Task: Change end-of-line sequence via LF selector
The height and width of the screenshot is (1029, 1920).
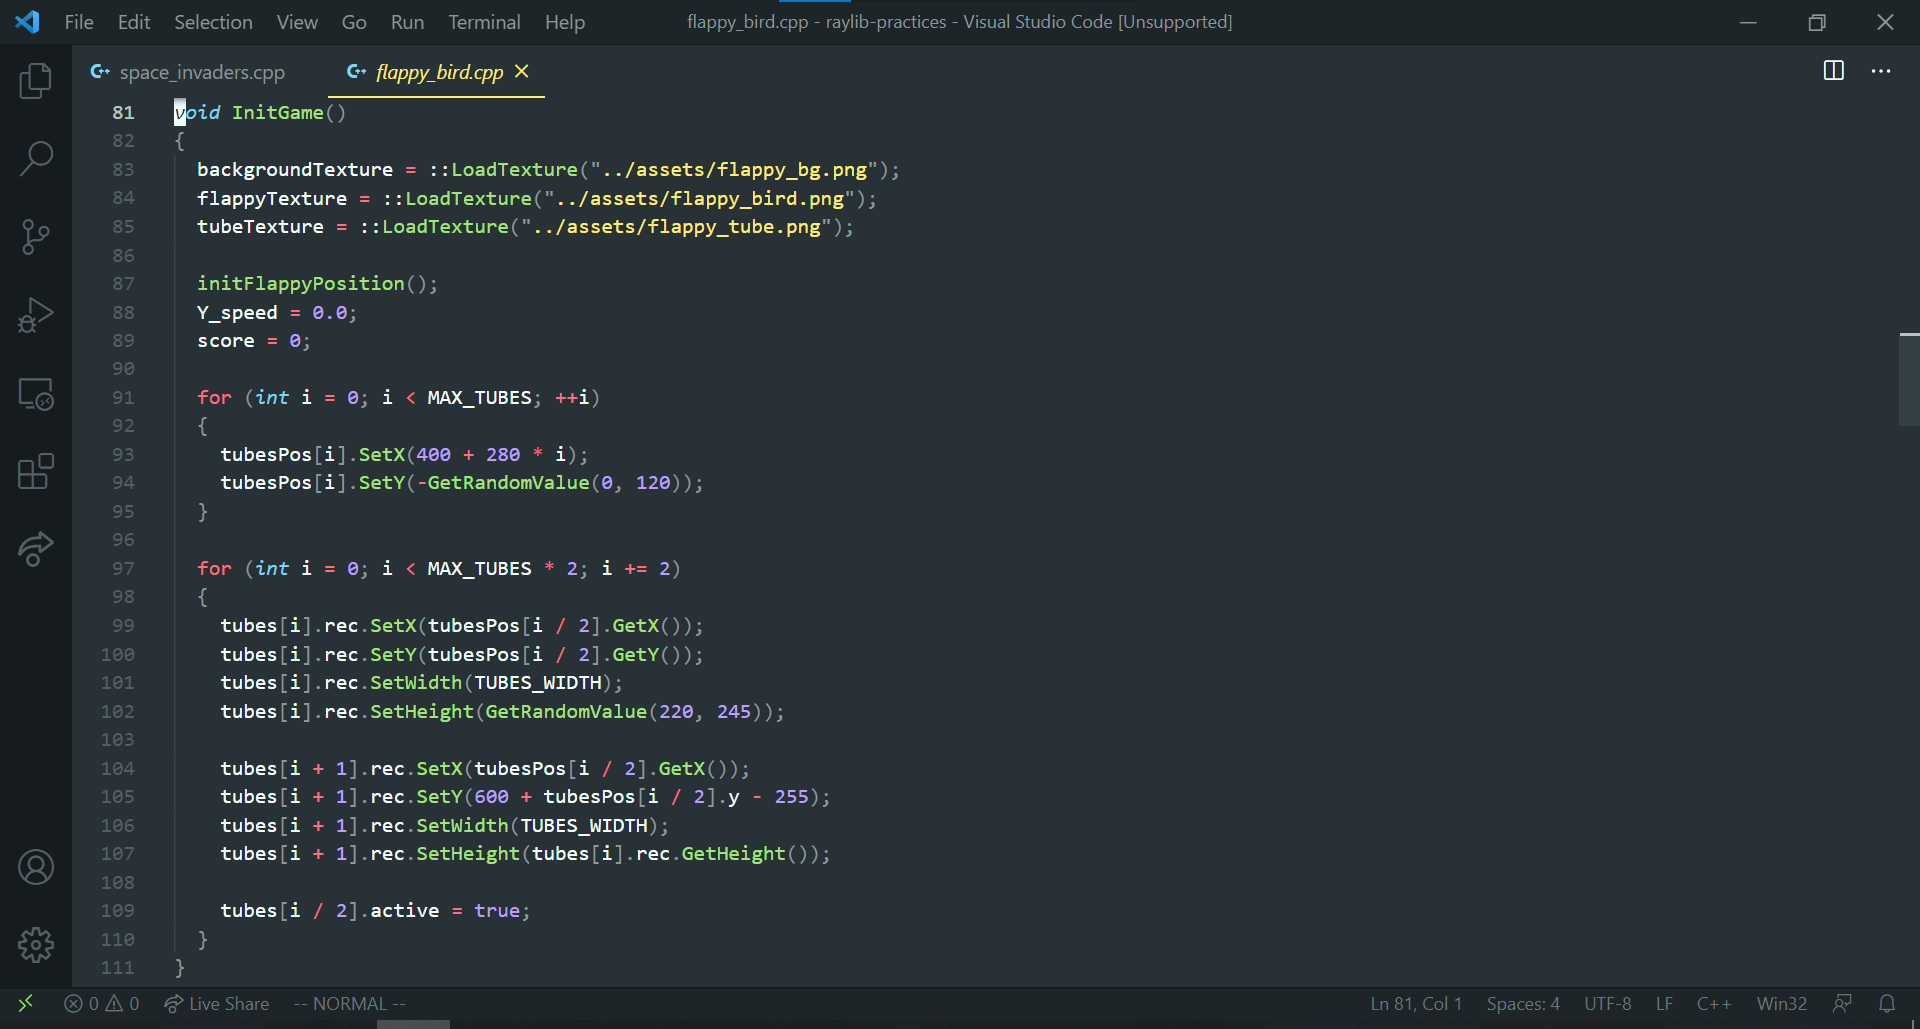Action: 1664,1004
